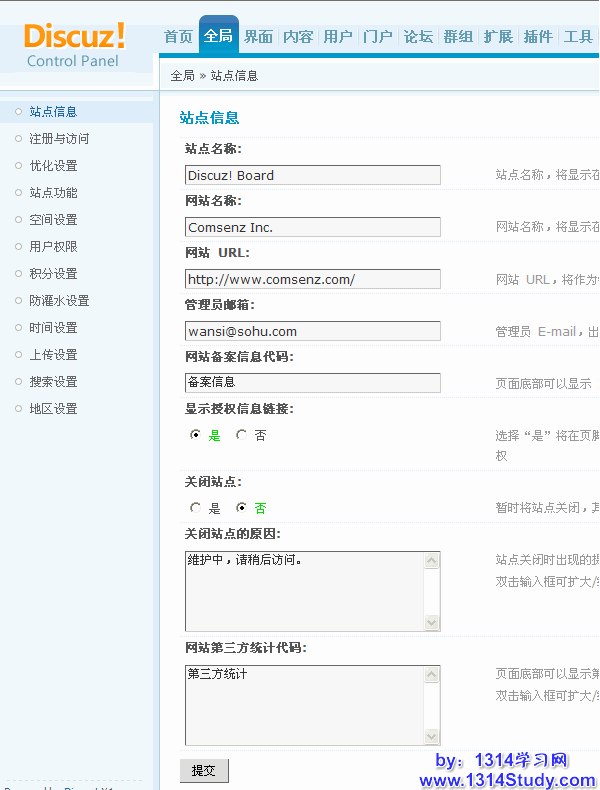Screen dimensions: 600x790
Task: Select 防灌水设置 from the left menu
Action: pos(59,301)
